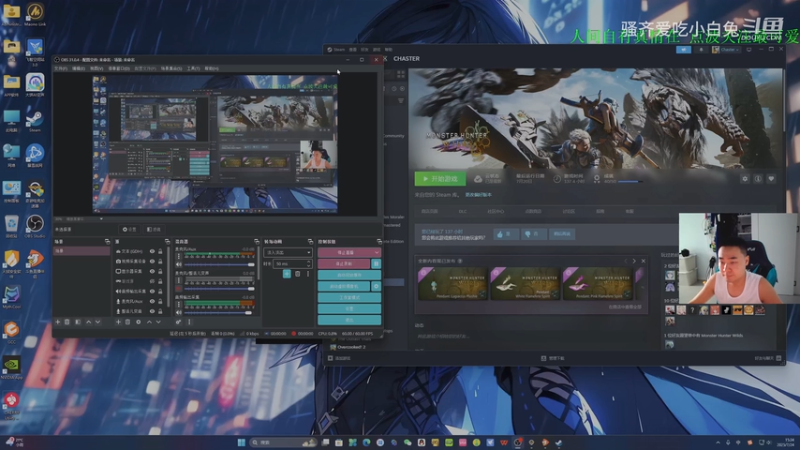Open Chaster account dropdown in Steam title bar
Image resolution: width=800 pixels, height=450 pixels.
727,49
